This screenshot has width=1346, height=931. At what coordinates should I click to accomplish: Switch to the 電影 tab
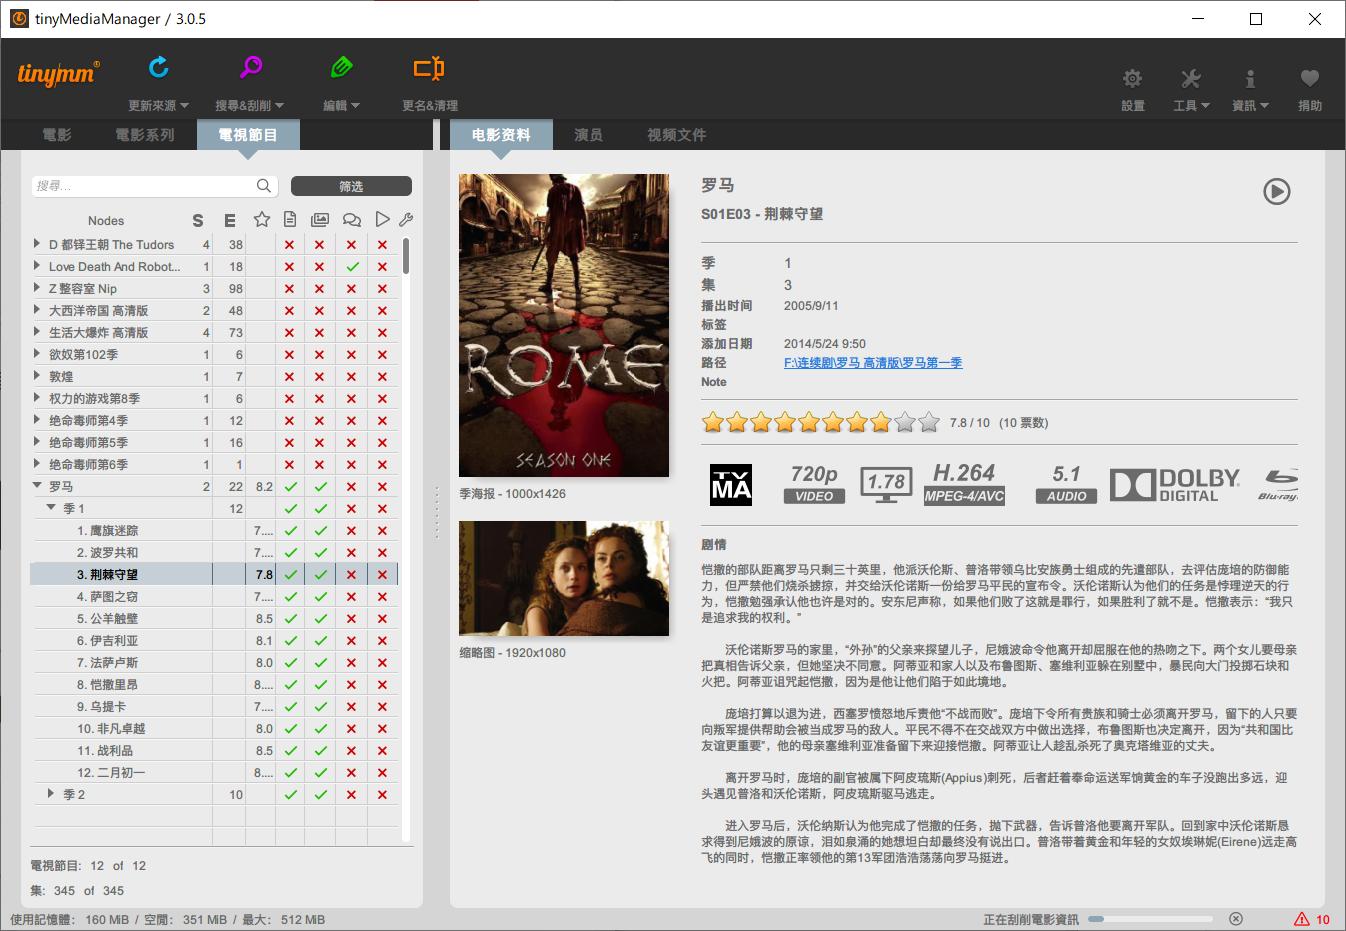point(57,135)
